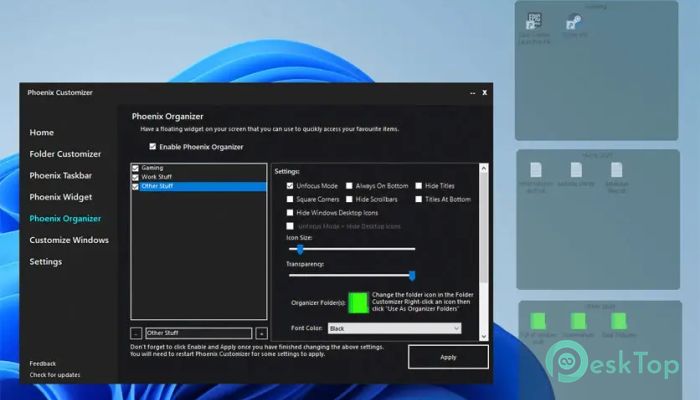Click scroll down arrow in Settings panel

coord(483,336)
